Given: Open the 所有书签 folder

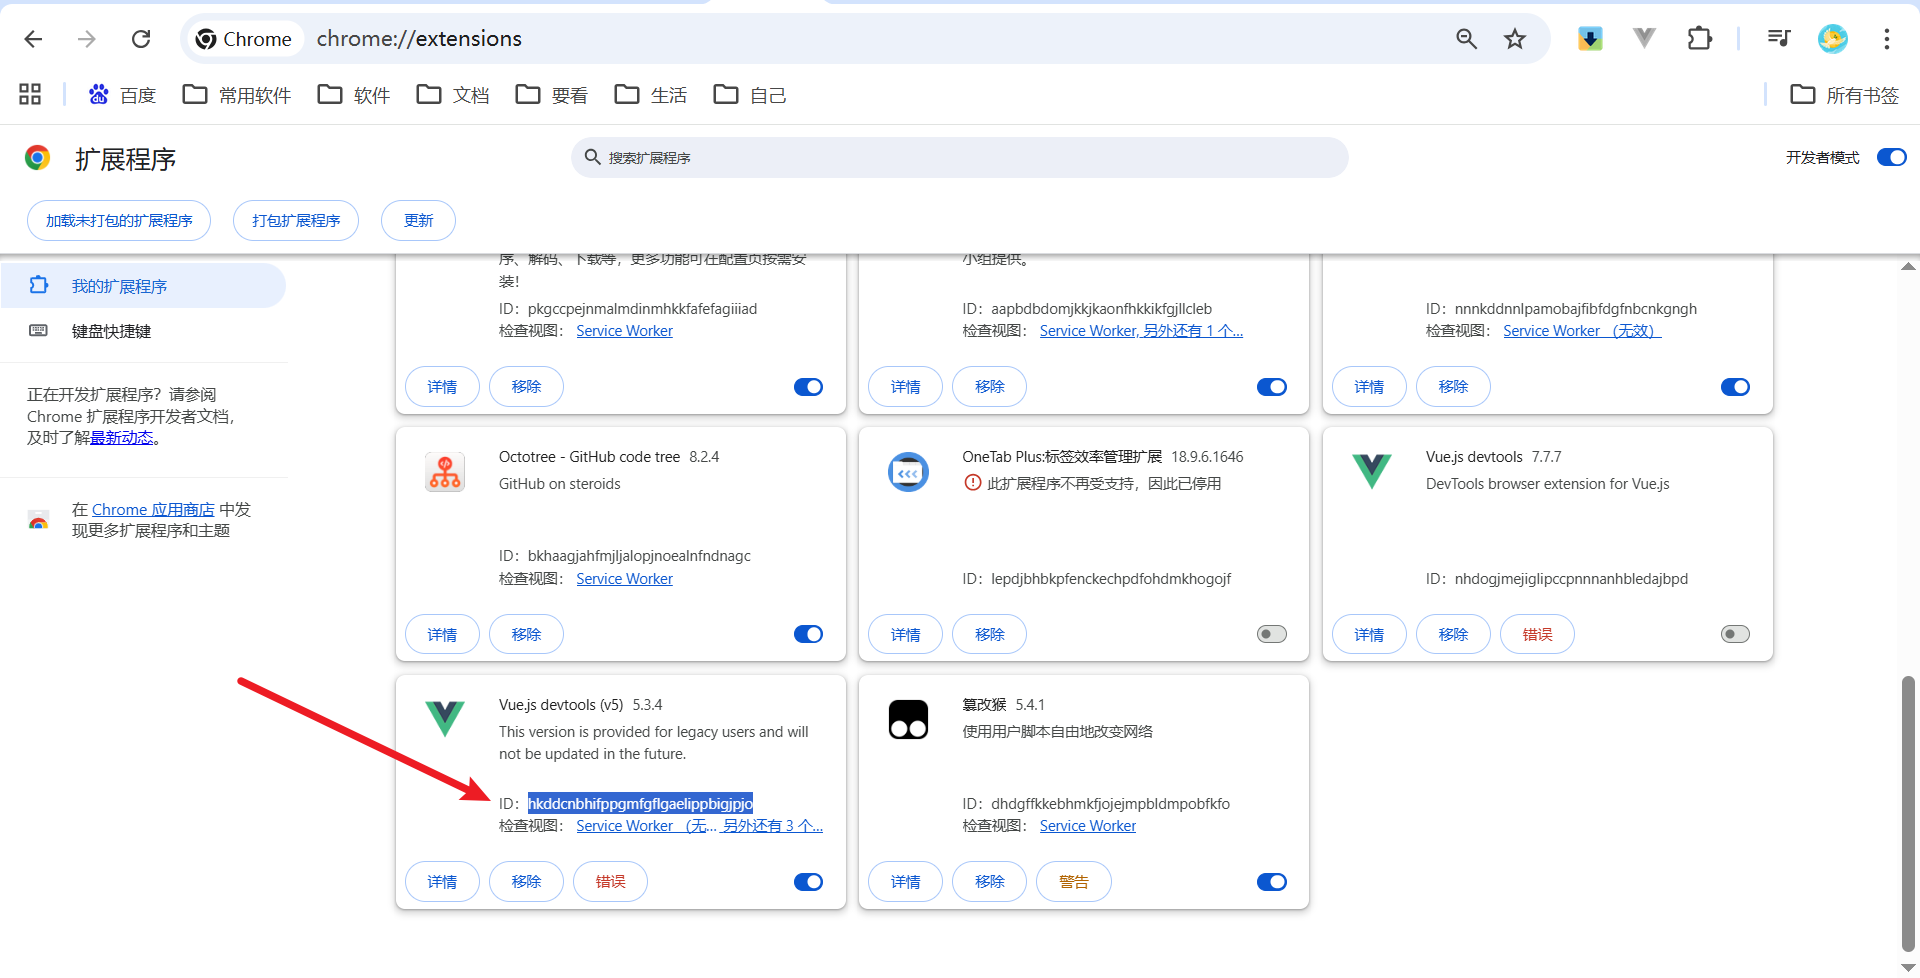Looking at the screenshot, I should (1844, 95).
